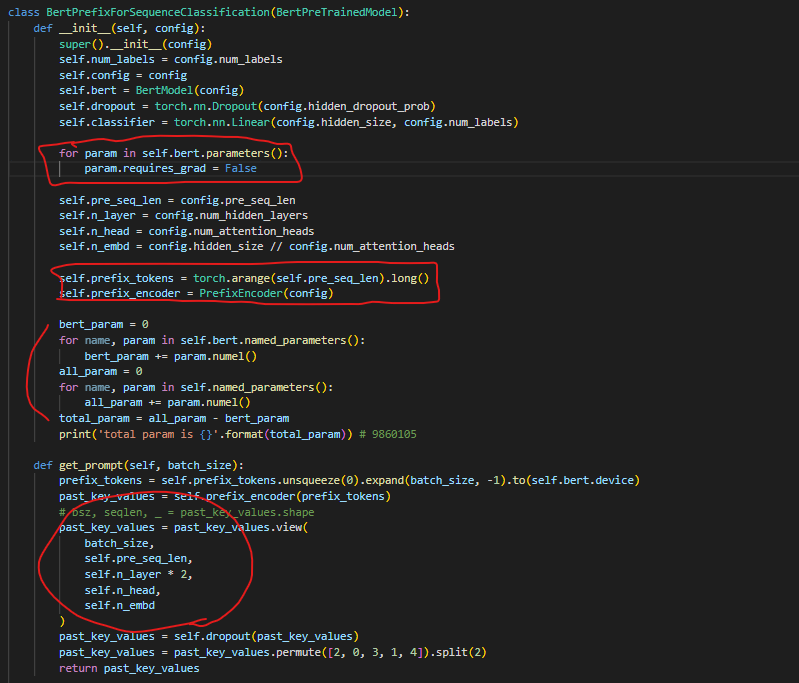Click the 'bert_param = 0' line
The width and height of the screenshot is (799, 683).
104,324
